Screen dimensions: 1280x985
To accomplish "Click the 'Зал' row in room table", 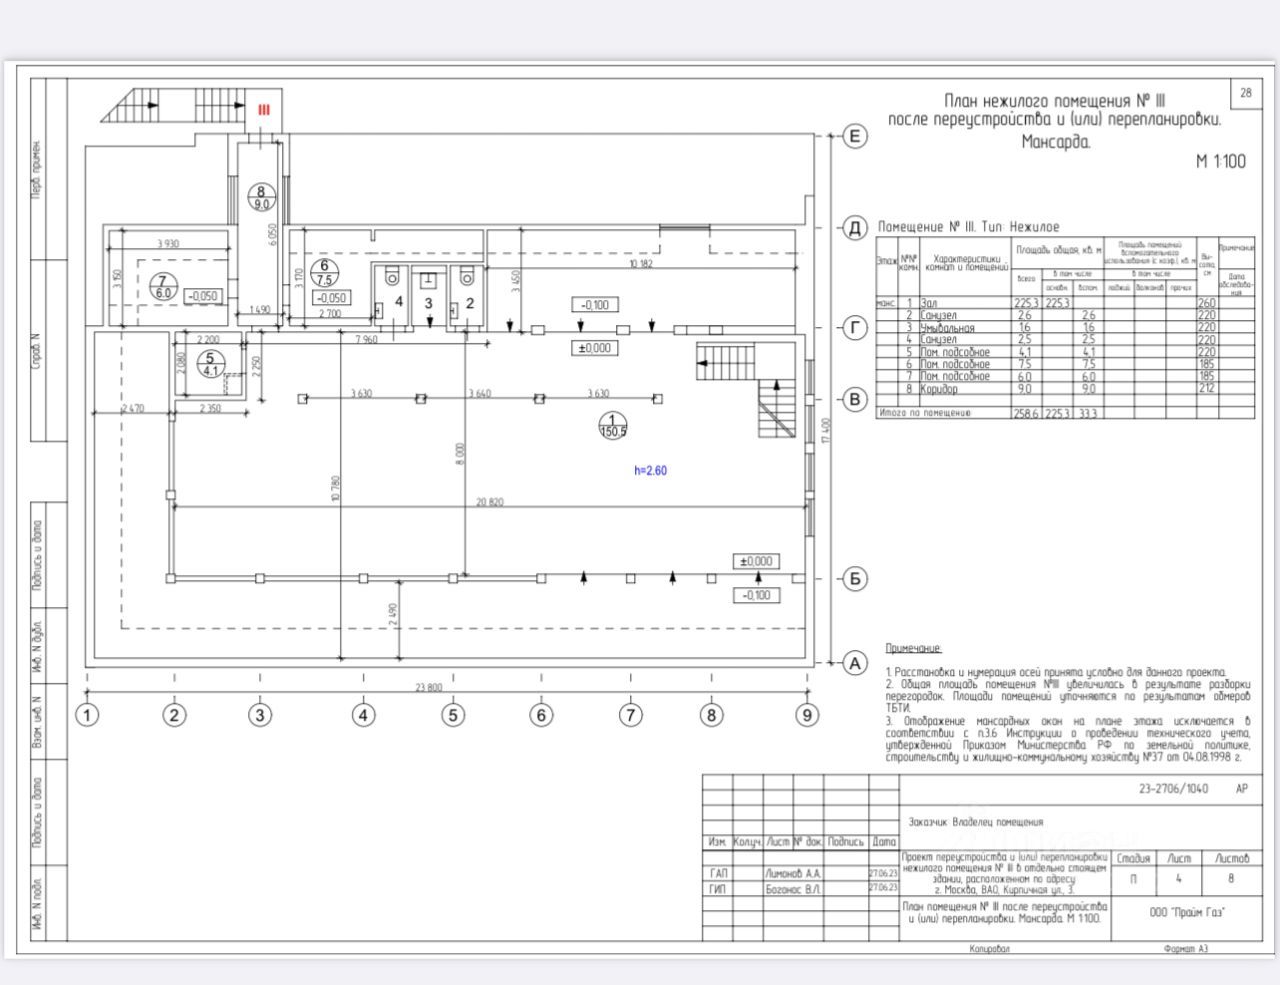I will click(x=1065, y=302).
